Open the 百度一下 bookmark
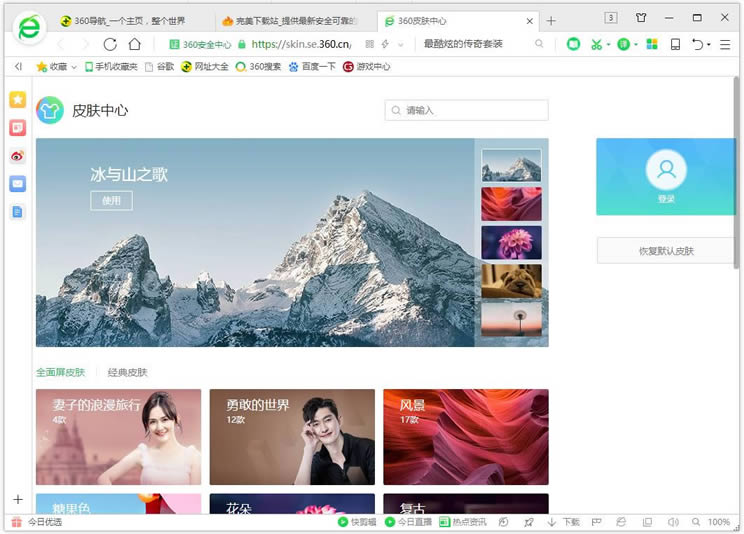This screenshot has width=744, height=534. (312, 67)
